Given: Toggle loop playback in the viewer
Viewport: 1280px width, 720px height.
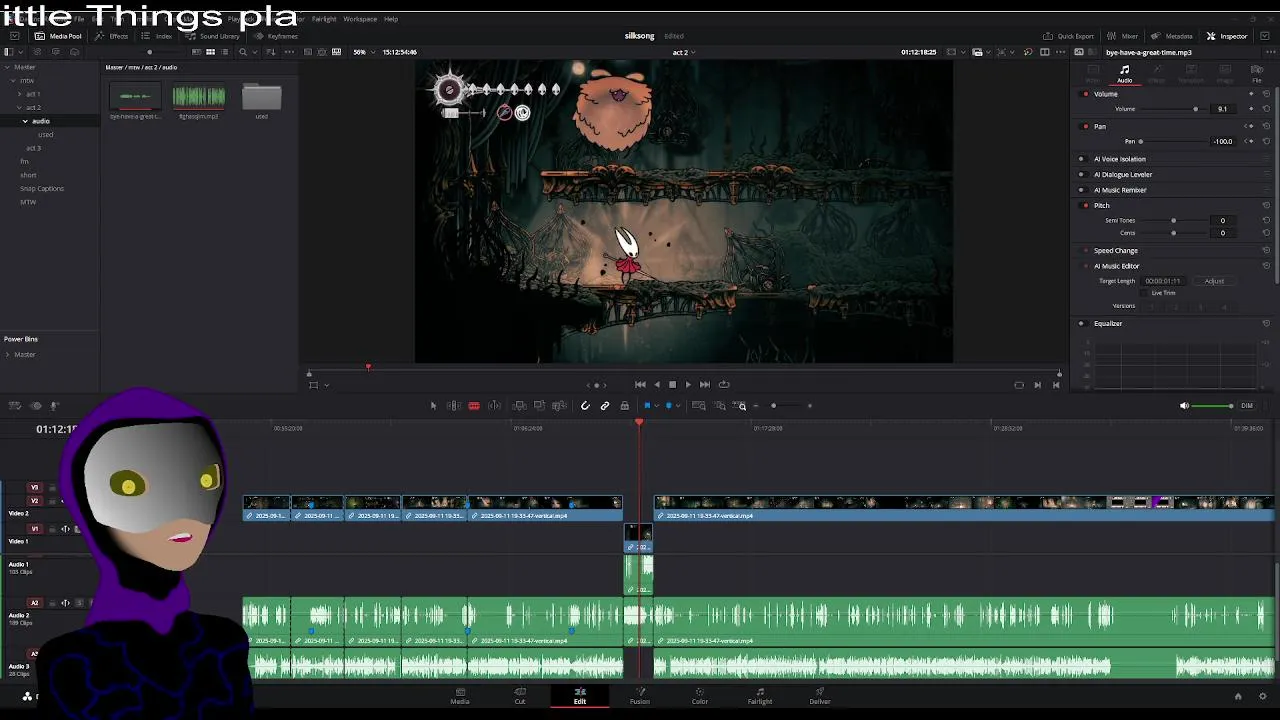Looking at the screenshot, I should (x=724, y=384).
